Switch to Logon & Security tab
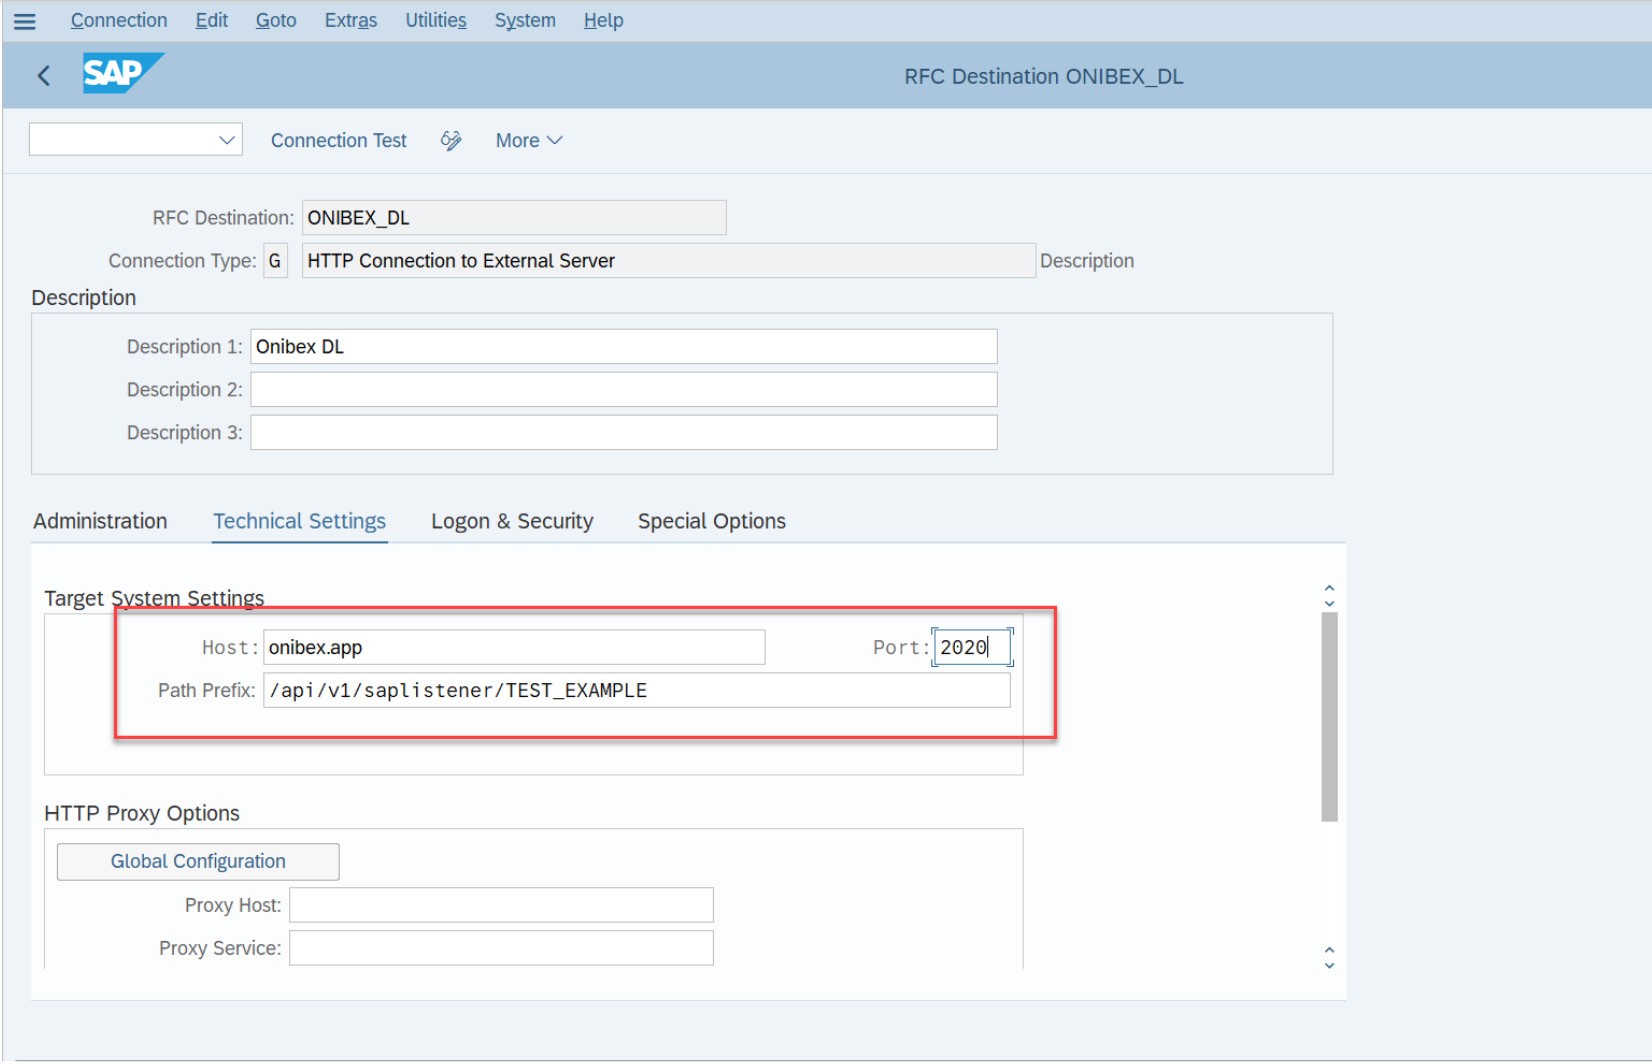Screen dimensions: 1652x1064 (x=512, y=521)
